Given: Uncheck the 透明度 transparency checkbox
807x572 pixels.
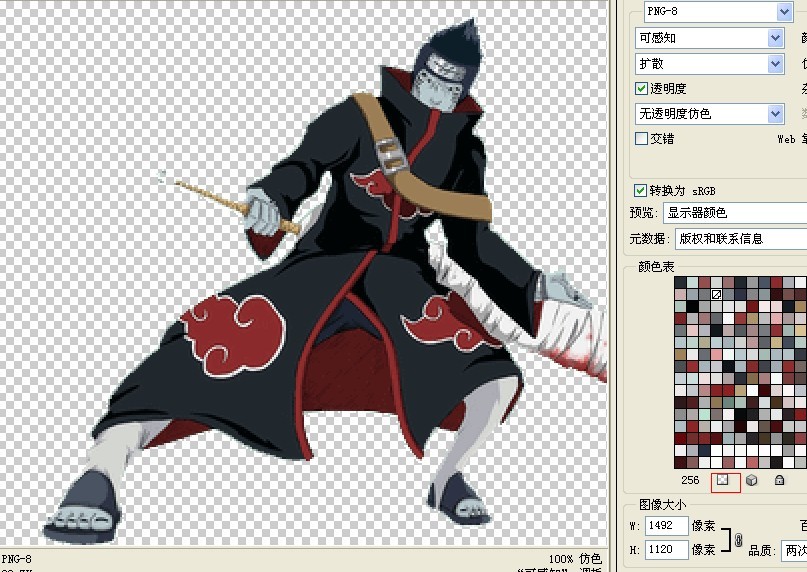Looking at the screenshot, I should click(x=641, y=89).
